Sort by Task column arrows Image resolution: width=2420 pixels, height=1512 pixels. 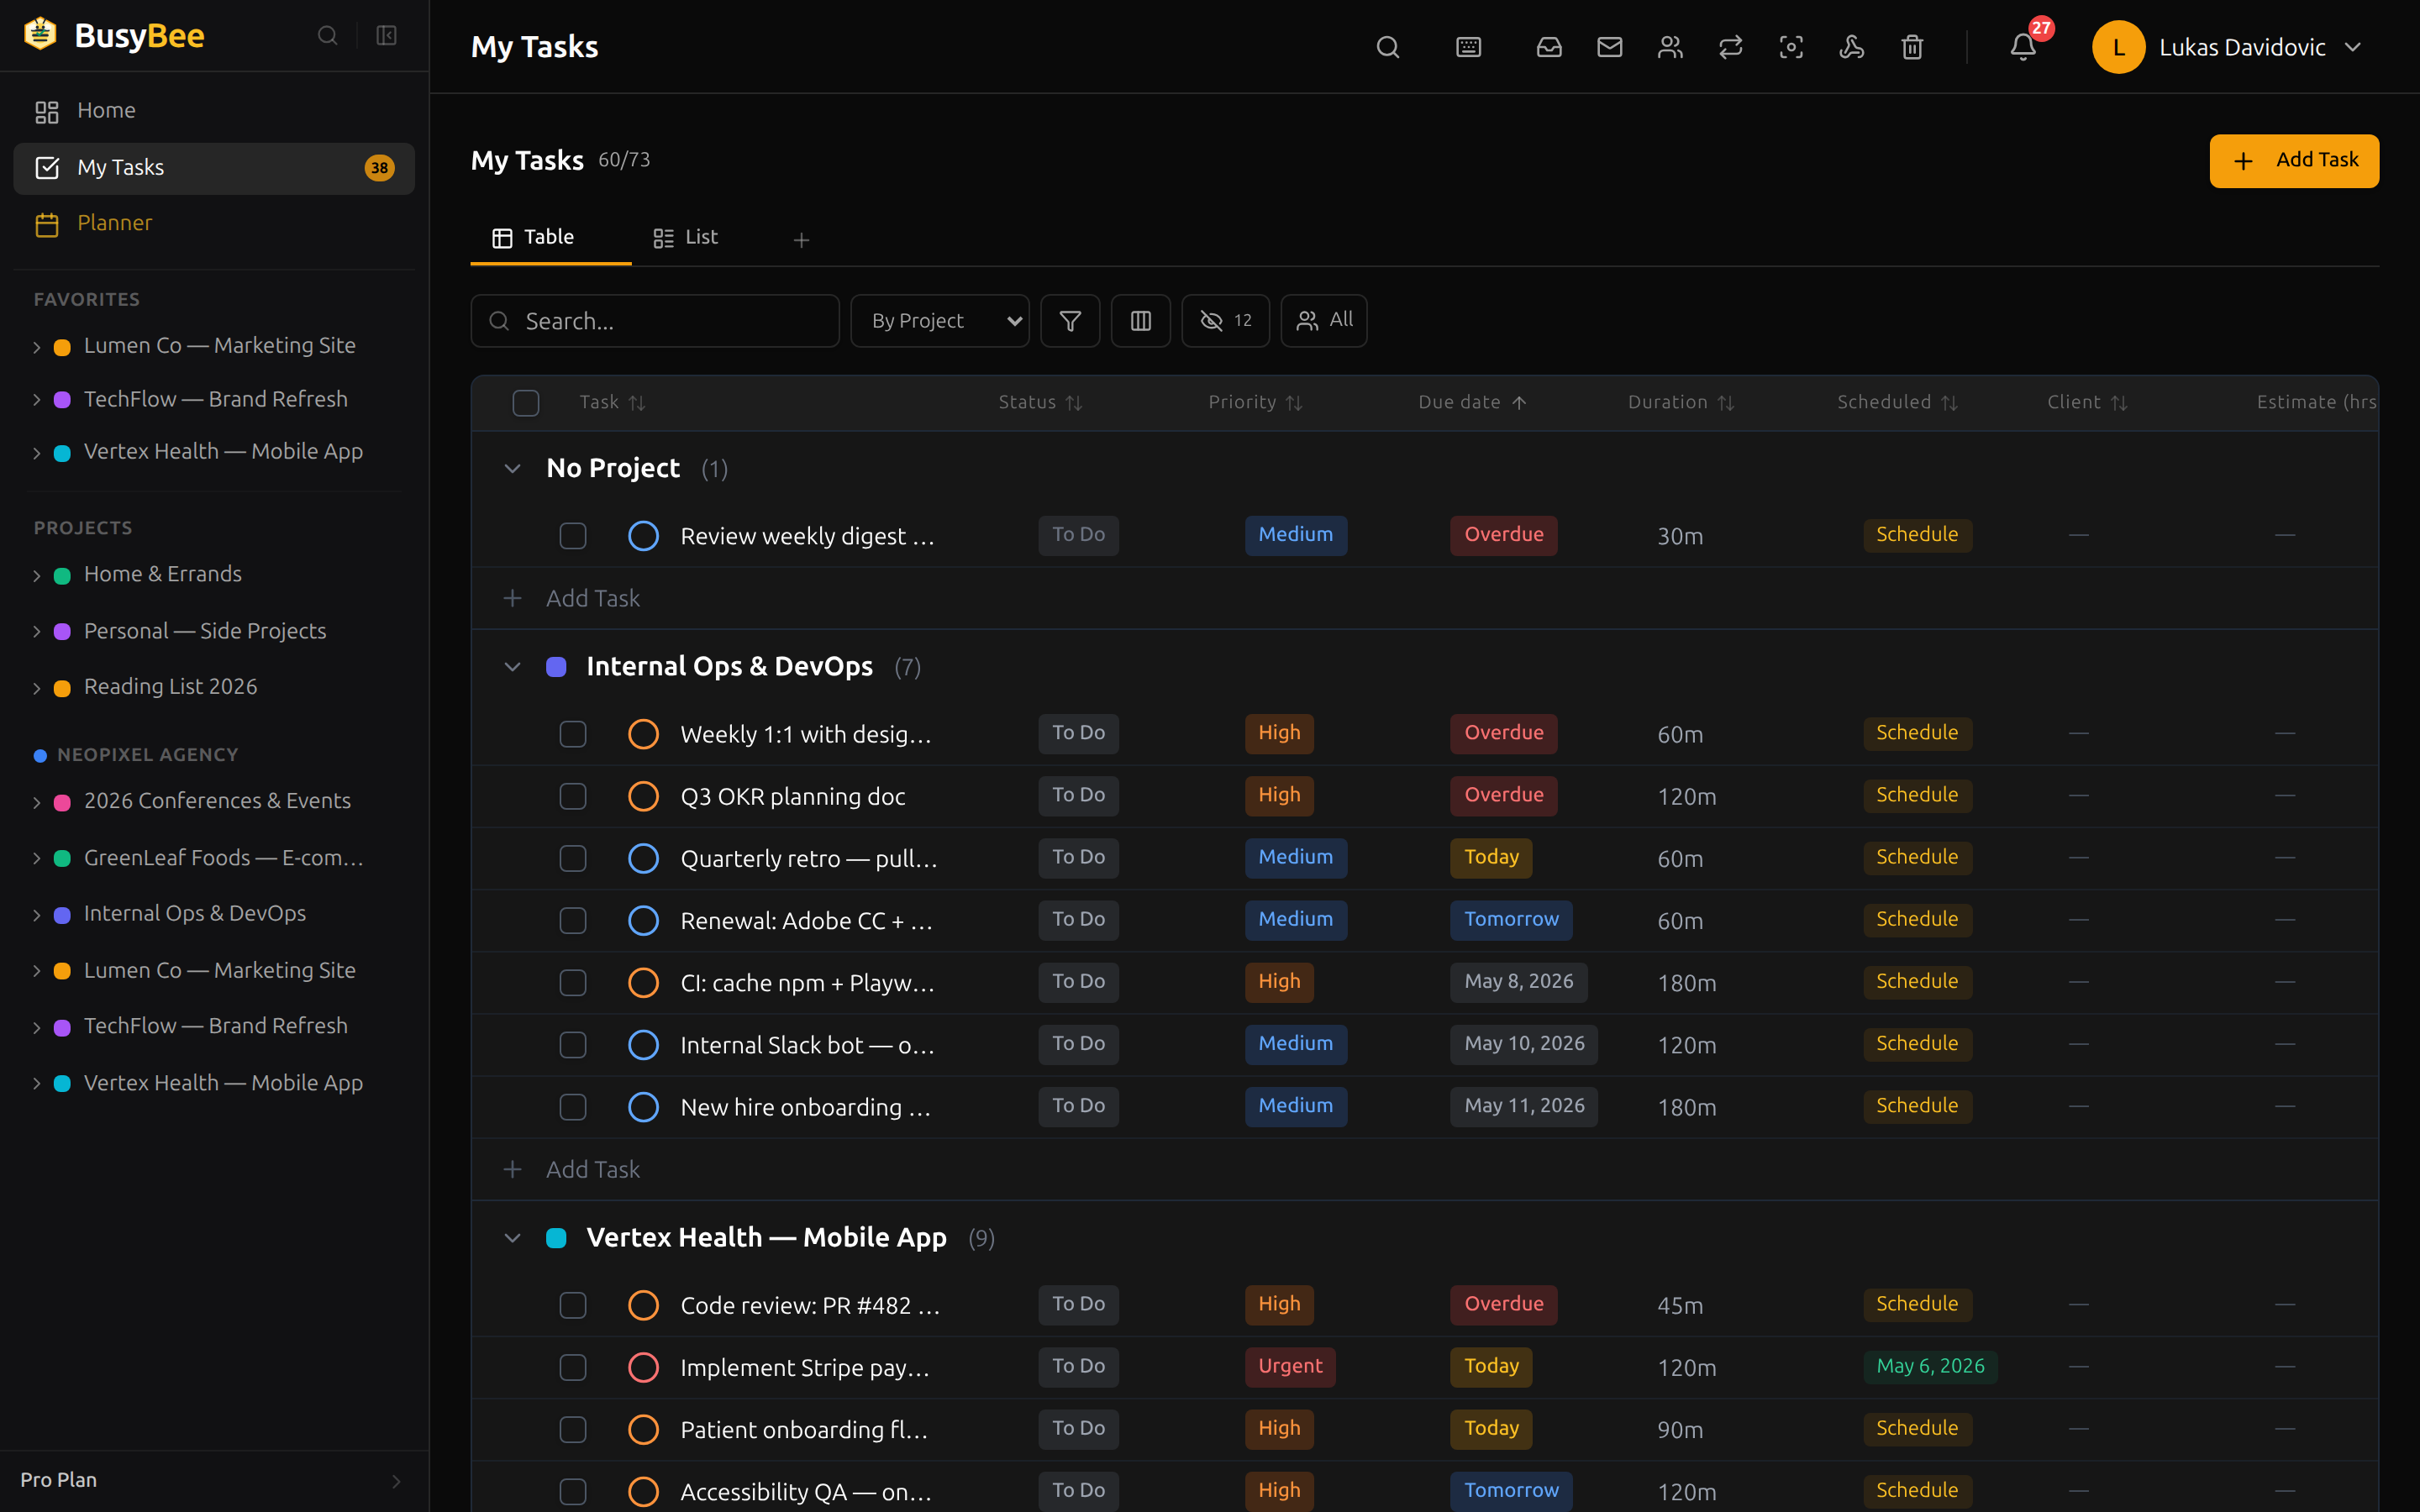coord(637,403)
